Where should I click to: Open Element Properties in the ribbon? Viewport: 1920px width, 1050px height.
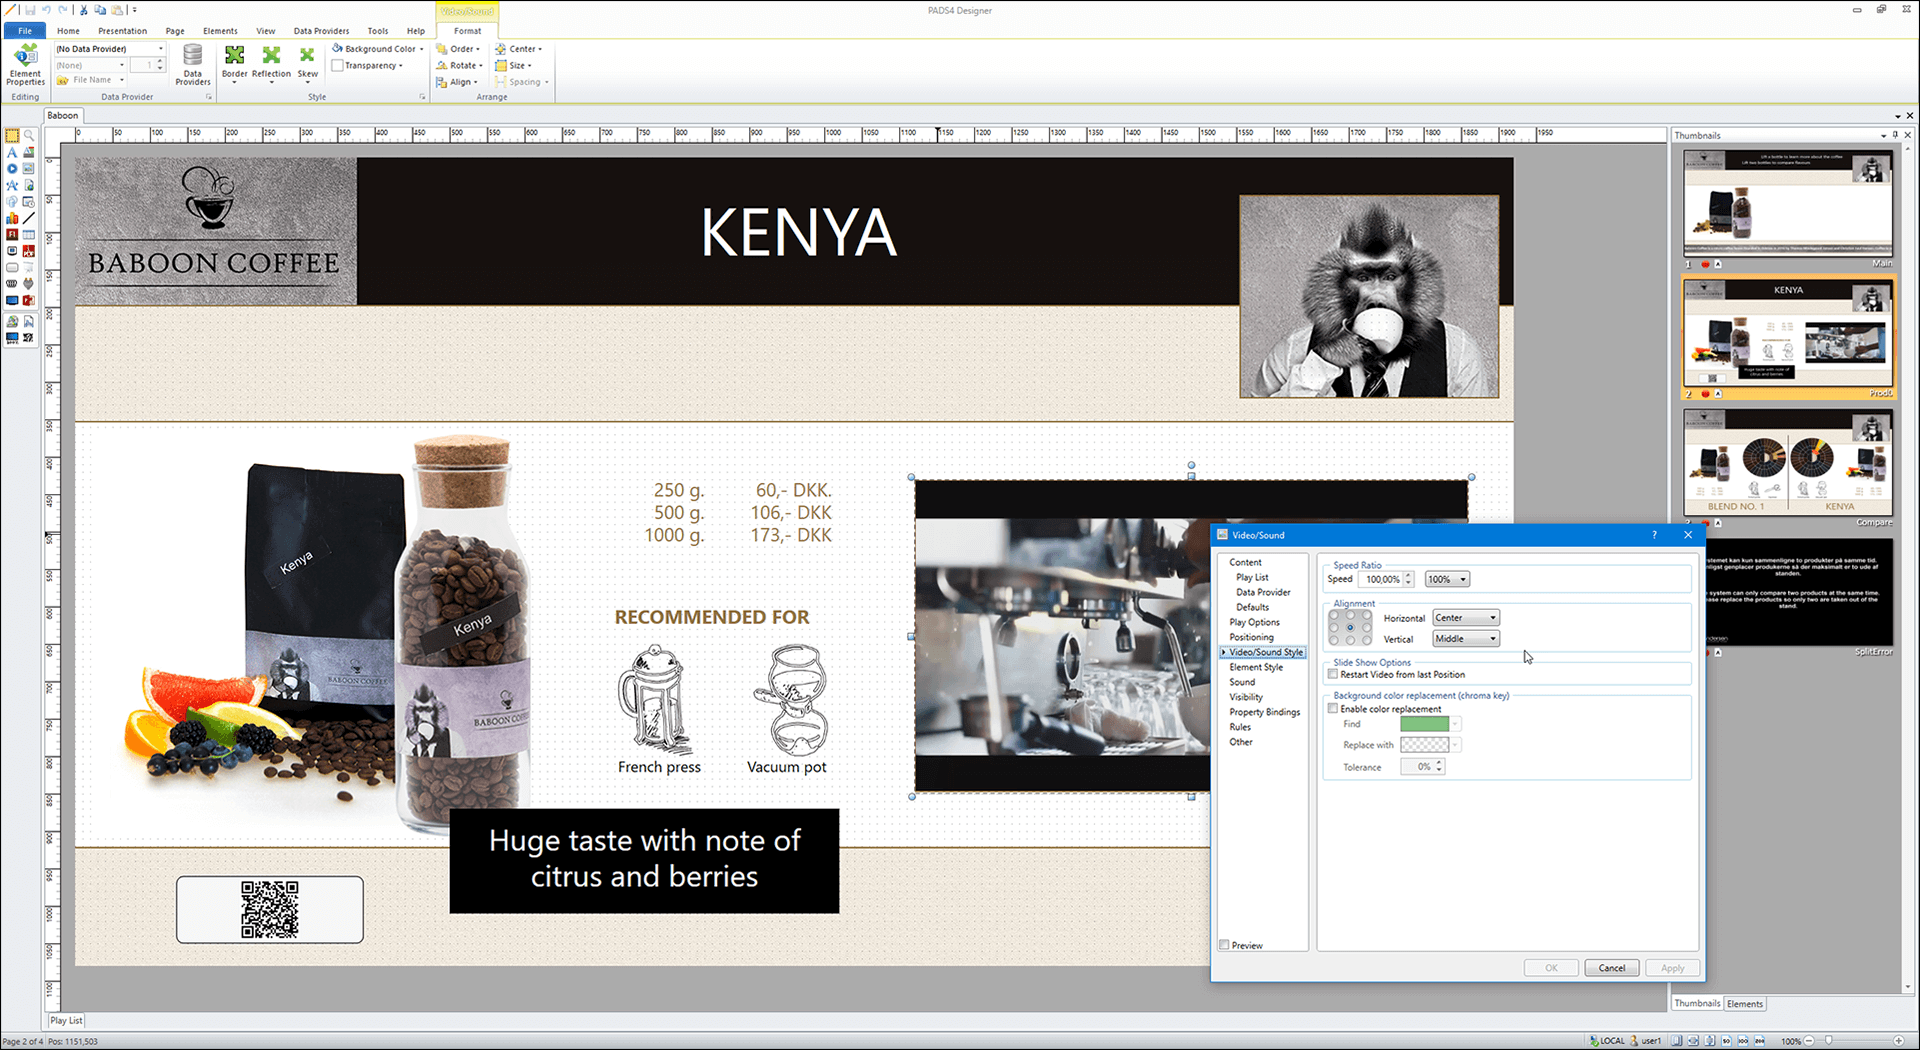coord(25,65)
